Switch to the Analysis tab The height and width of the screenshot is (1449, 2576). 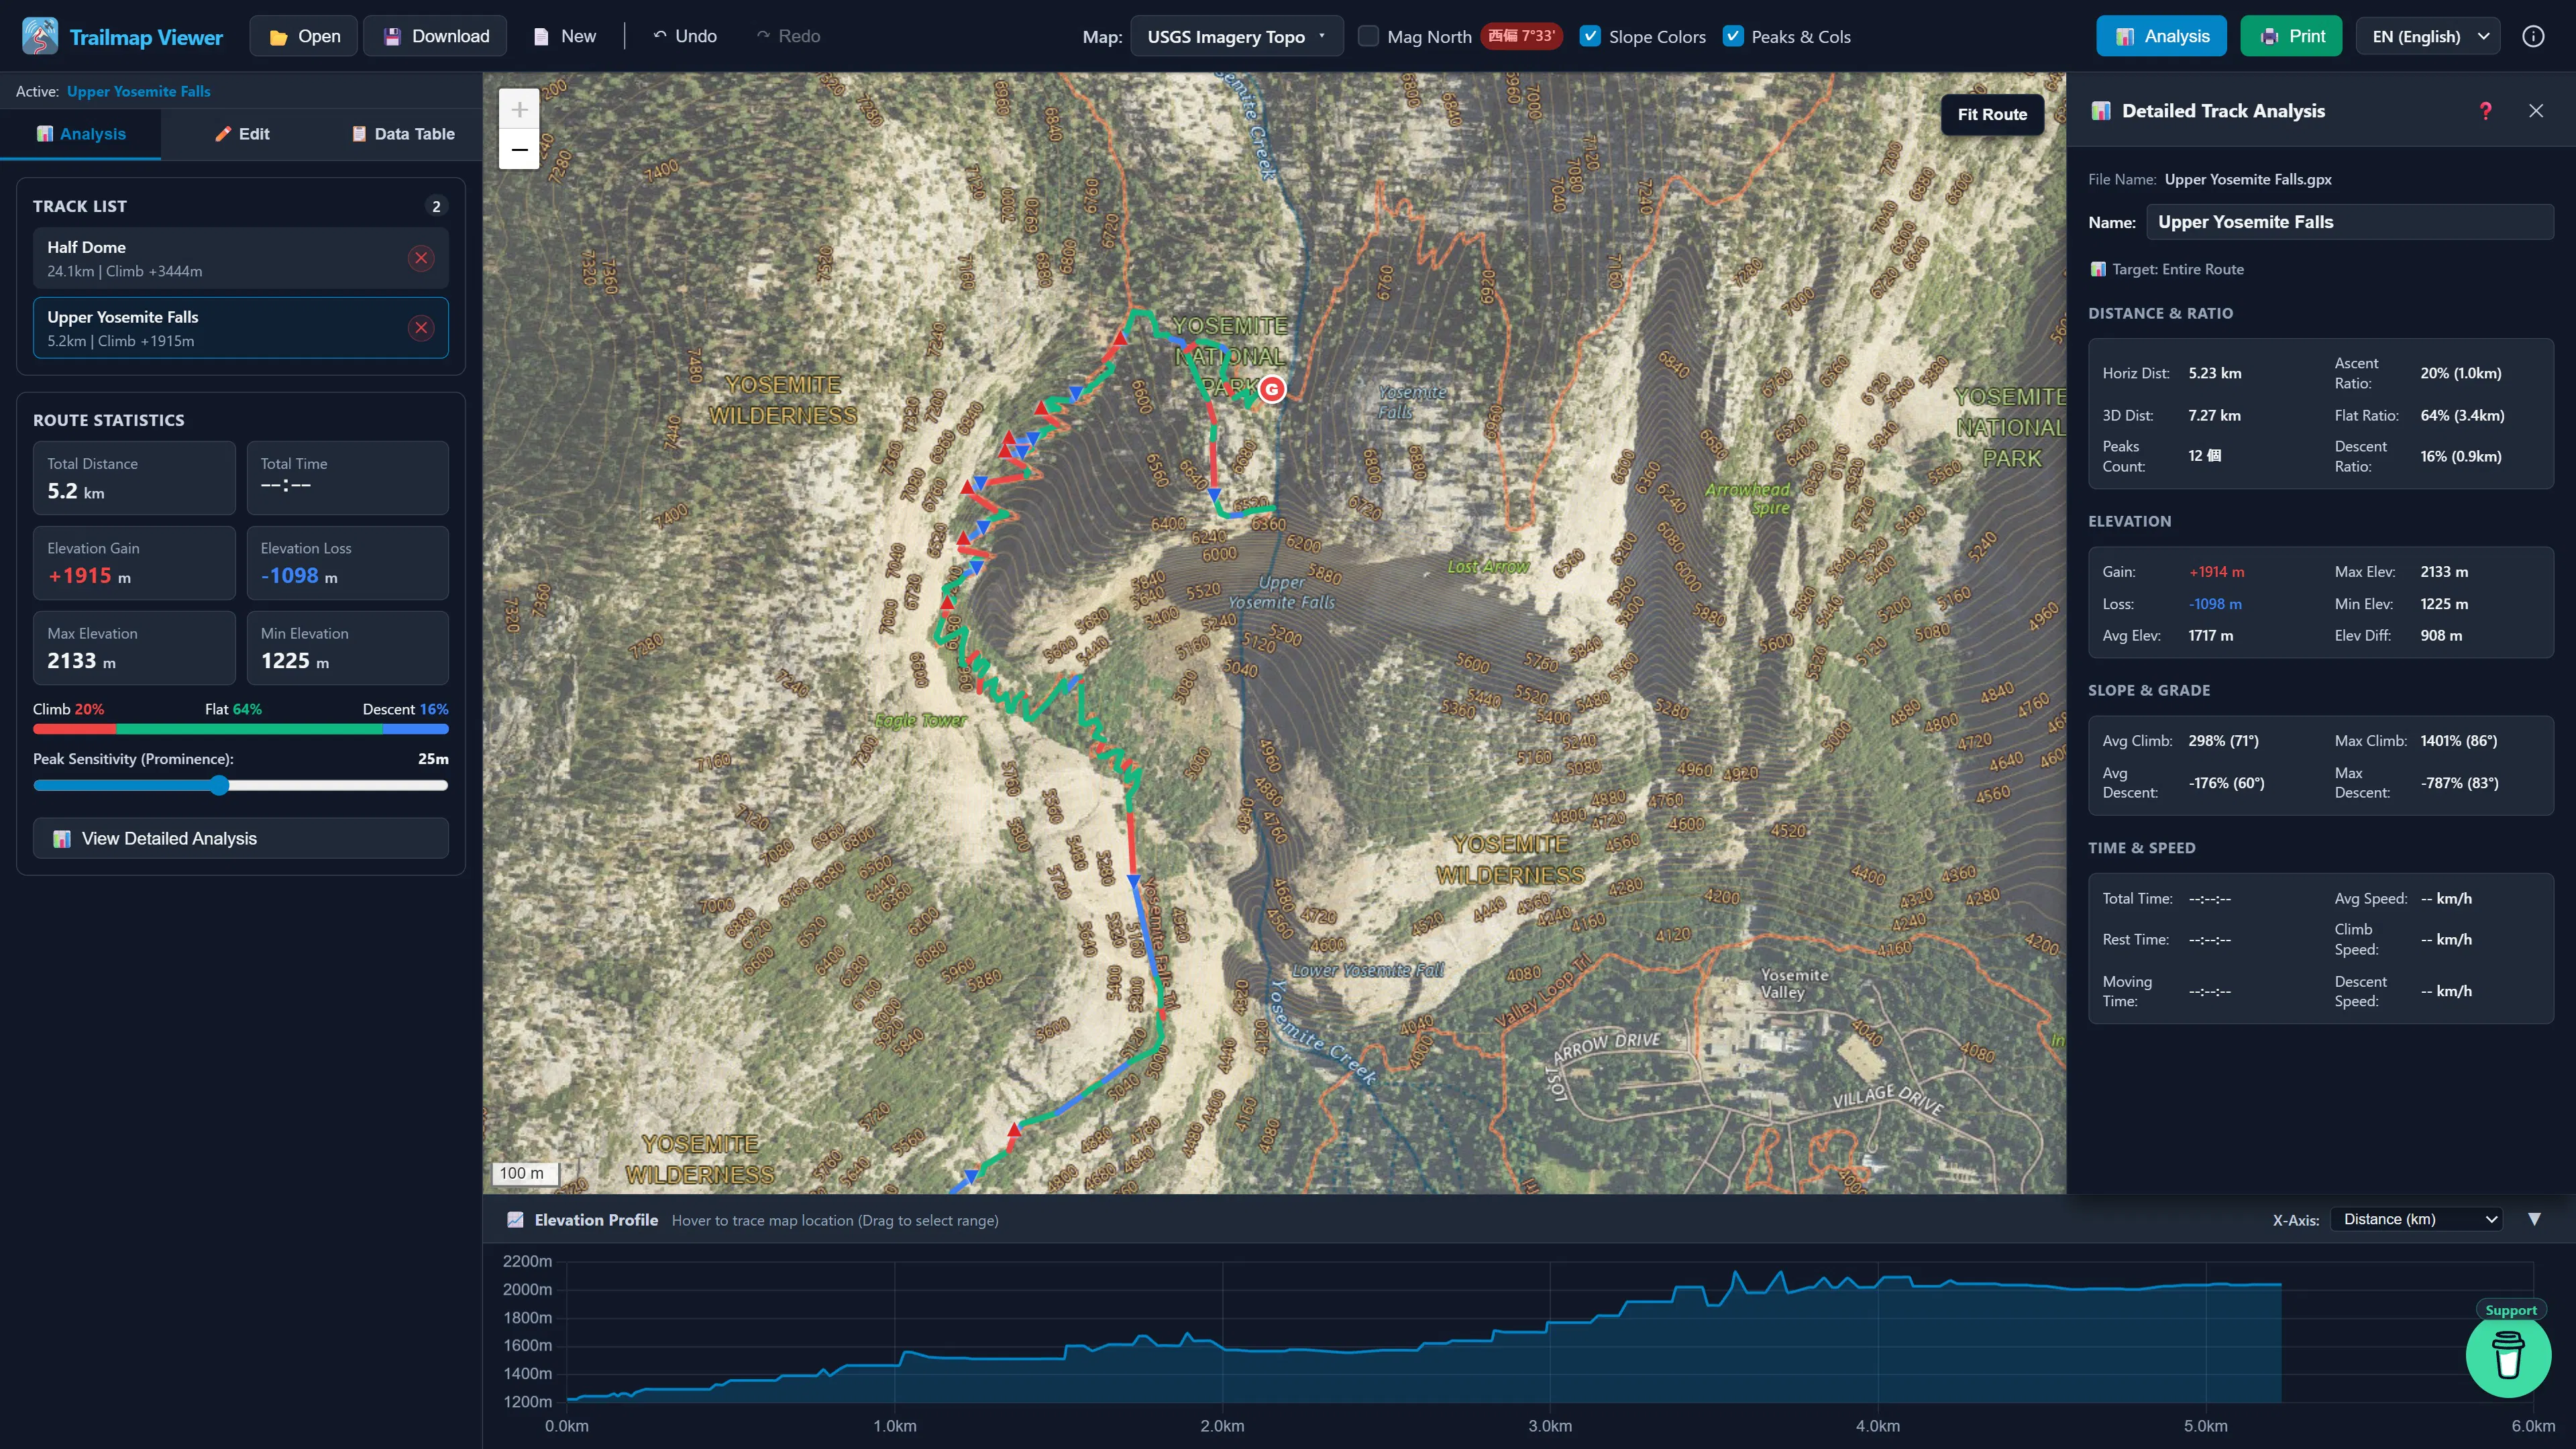pyautogui.click(x=81, y=134)
